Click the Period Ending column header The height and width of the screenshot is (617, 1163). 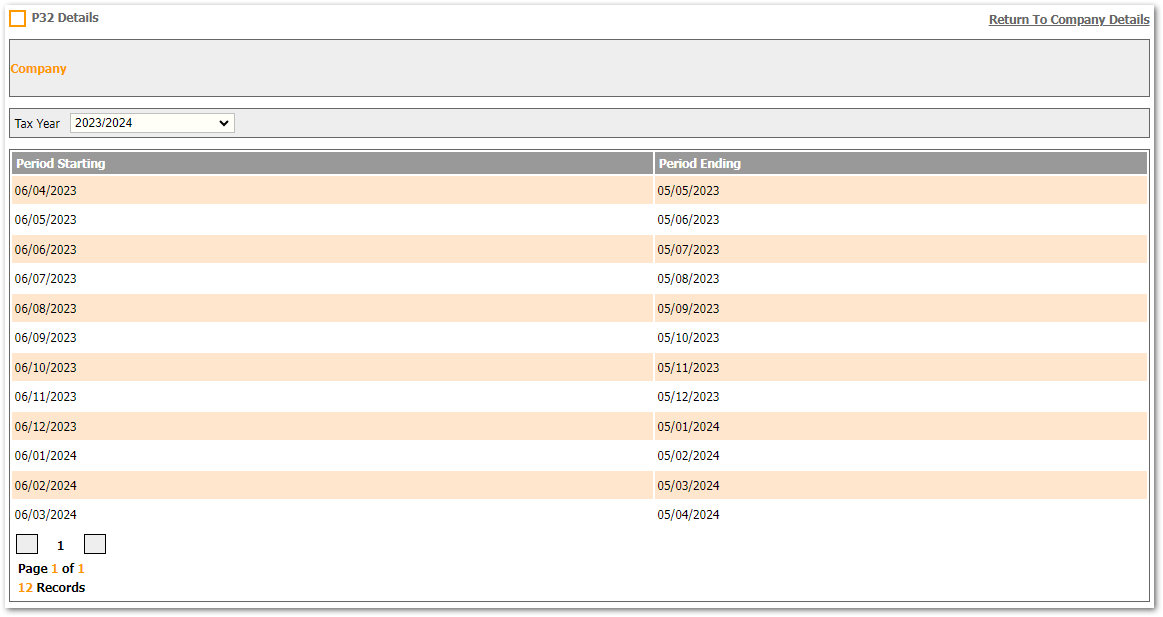[x=699, y=163]
